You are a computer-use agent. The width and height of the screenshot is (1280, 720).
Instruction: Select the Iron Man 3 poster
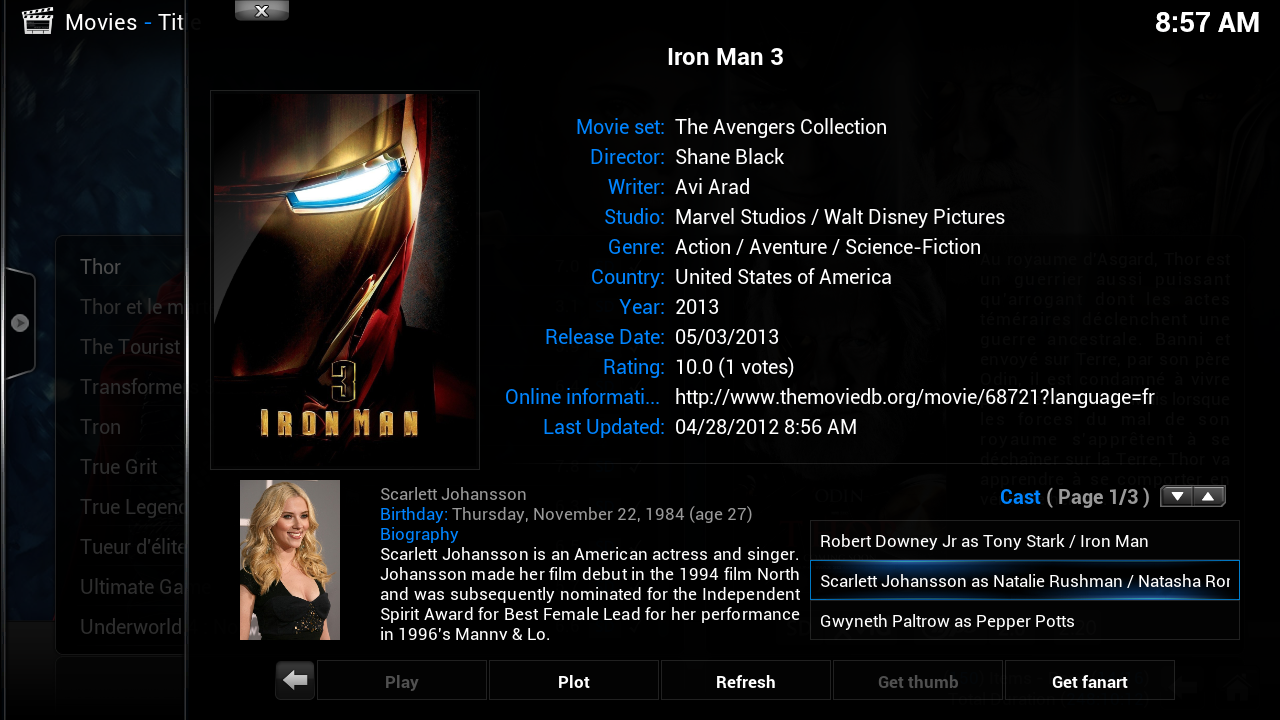(345, 280)
